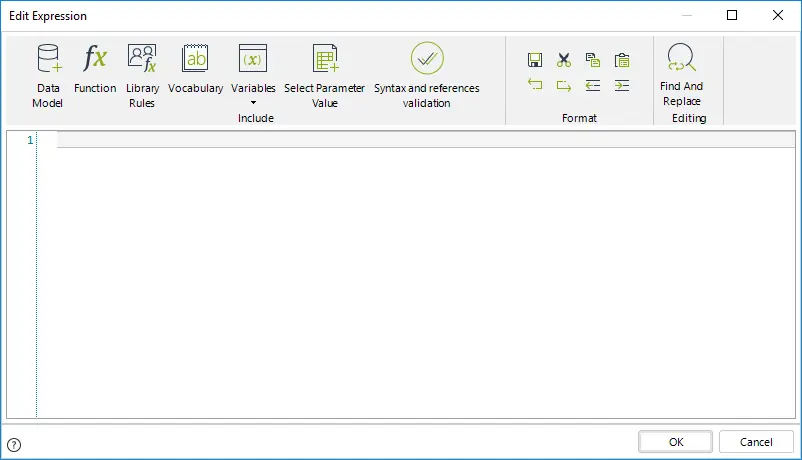Viewport: 802px width, 460px height.
Task: Redo the last edit
Action: pyautogui.click(x=564, y=85)
